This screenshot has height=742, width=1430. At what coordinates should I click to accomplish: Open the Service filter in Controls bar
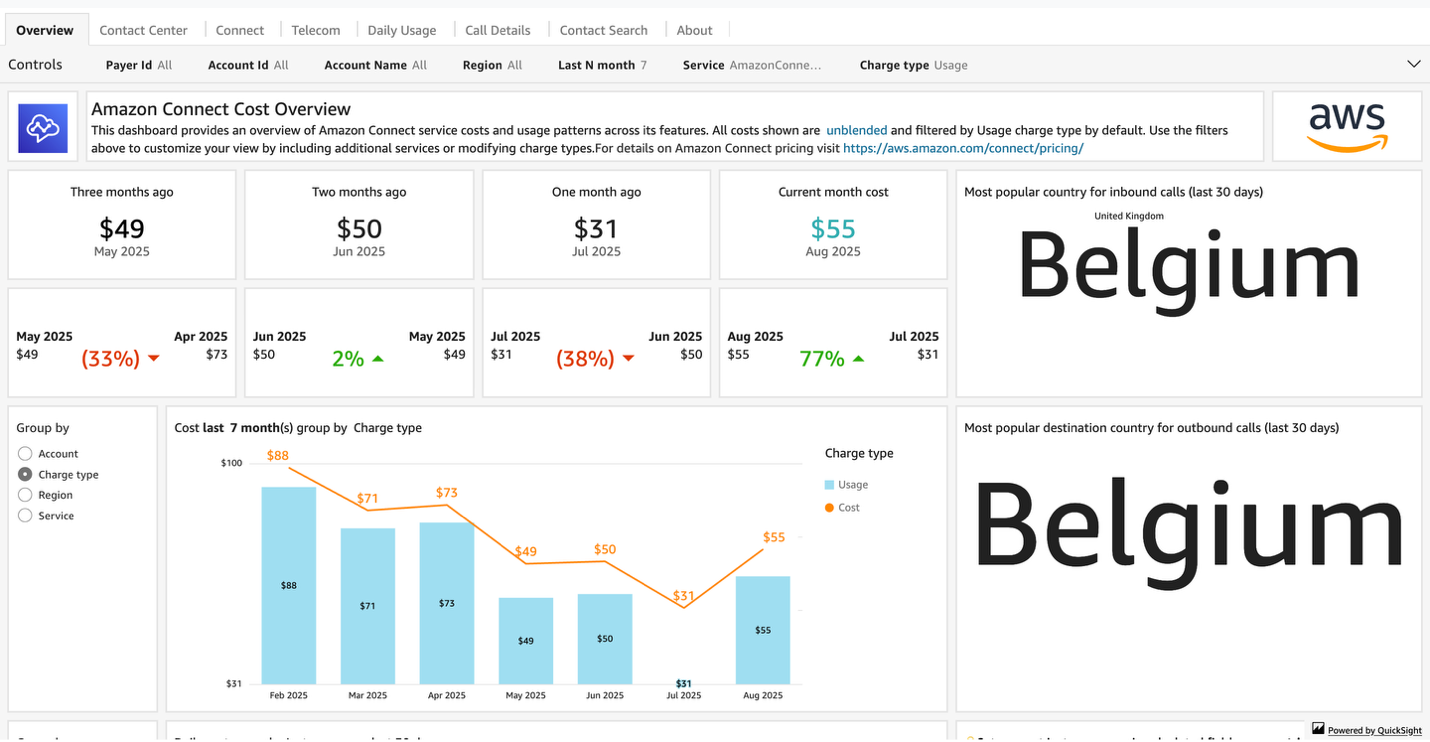coord(752,65)
